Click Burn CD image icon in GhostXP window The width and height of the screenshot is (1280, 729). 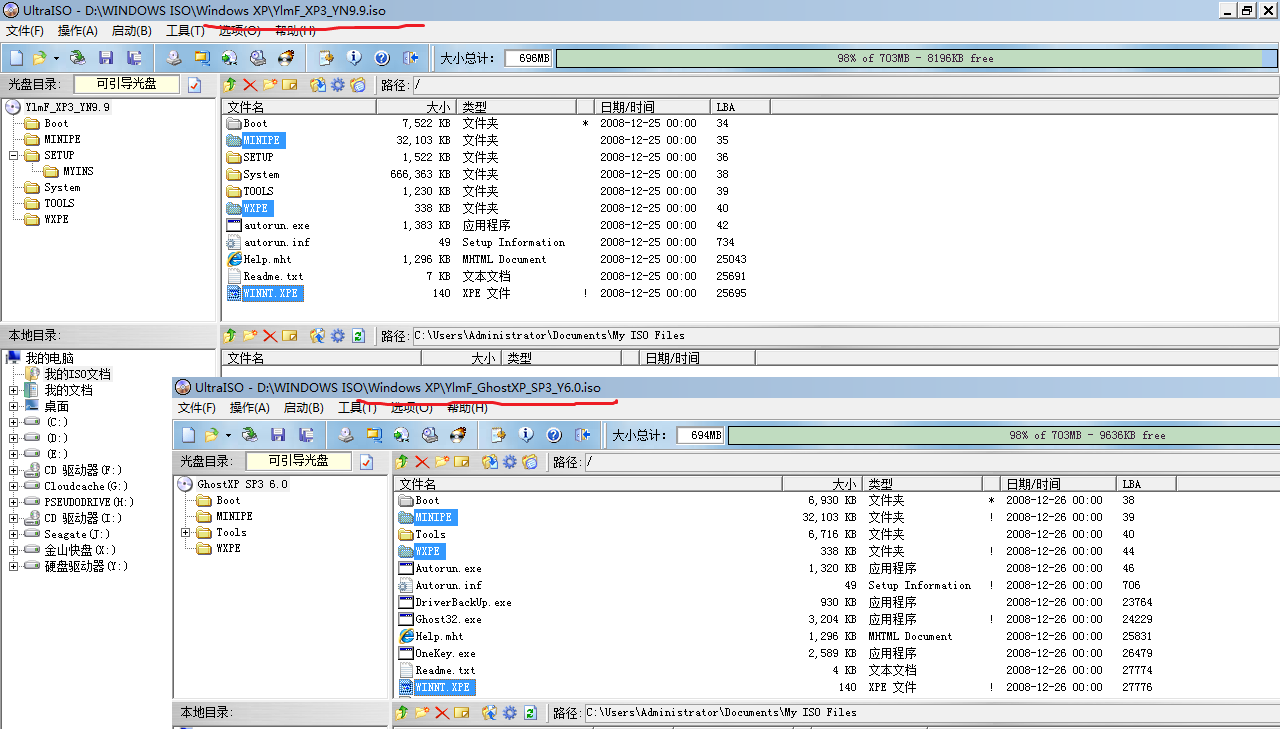coord(457,435)
